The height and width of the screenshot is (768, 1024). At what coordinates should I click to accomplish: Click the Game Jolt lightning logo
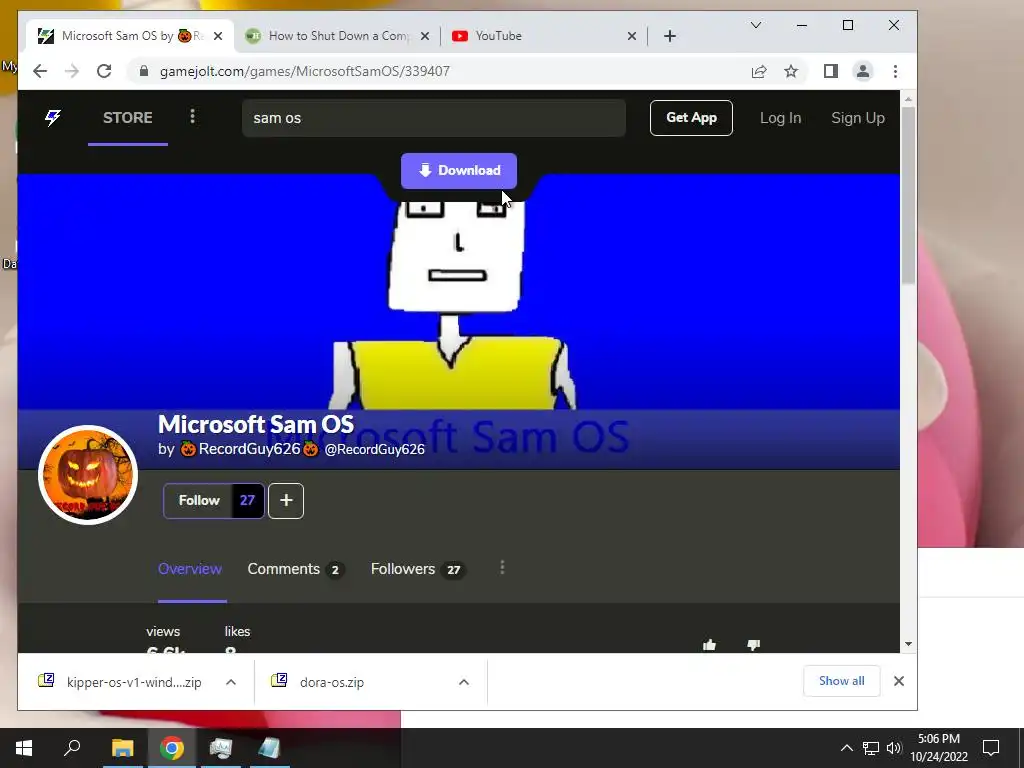click(x=53, y=118)
